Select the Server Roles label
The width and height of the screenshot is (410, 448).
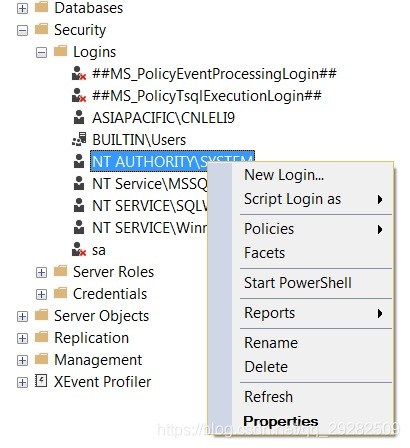pyautogui.click(x=113, y=272)
